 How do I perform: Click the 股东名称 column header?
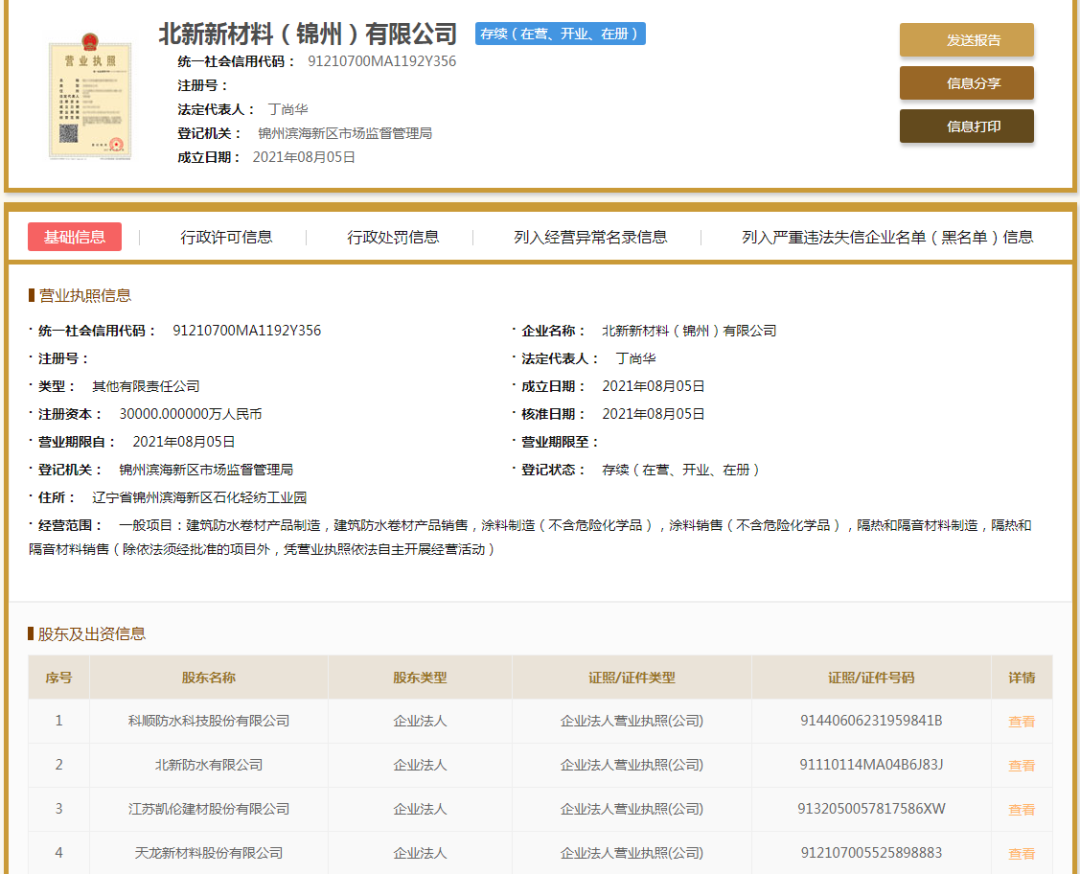[x=209, y=678]
